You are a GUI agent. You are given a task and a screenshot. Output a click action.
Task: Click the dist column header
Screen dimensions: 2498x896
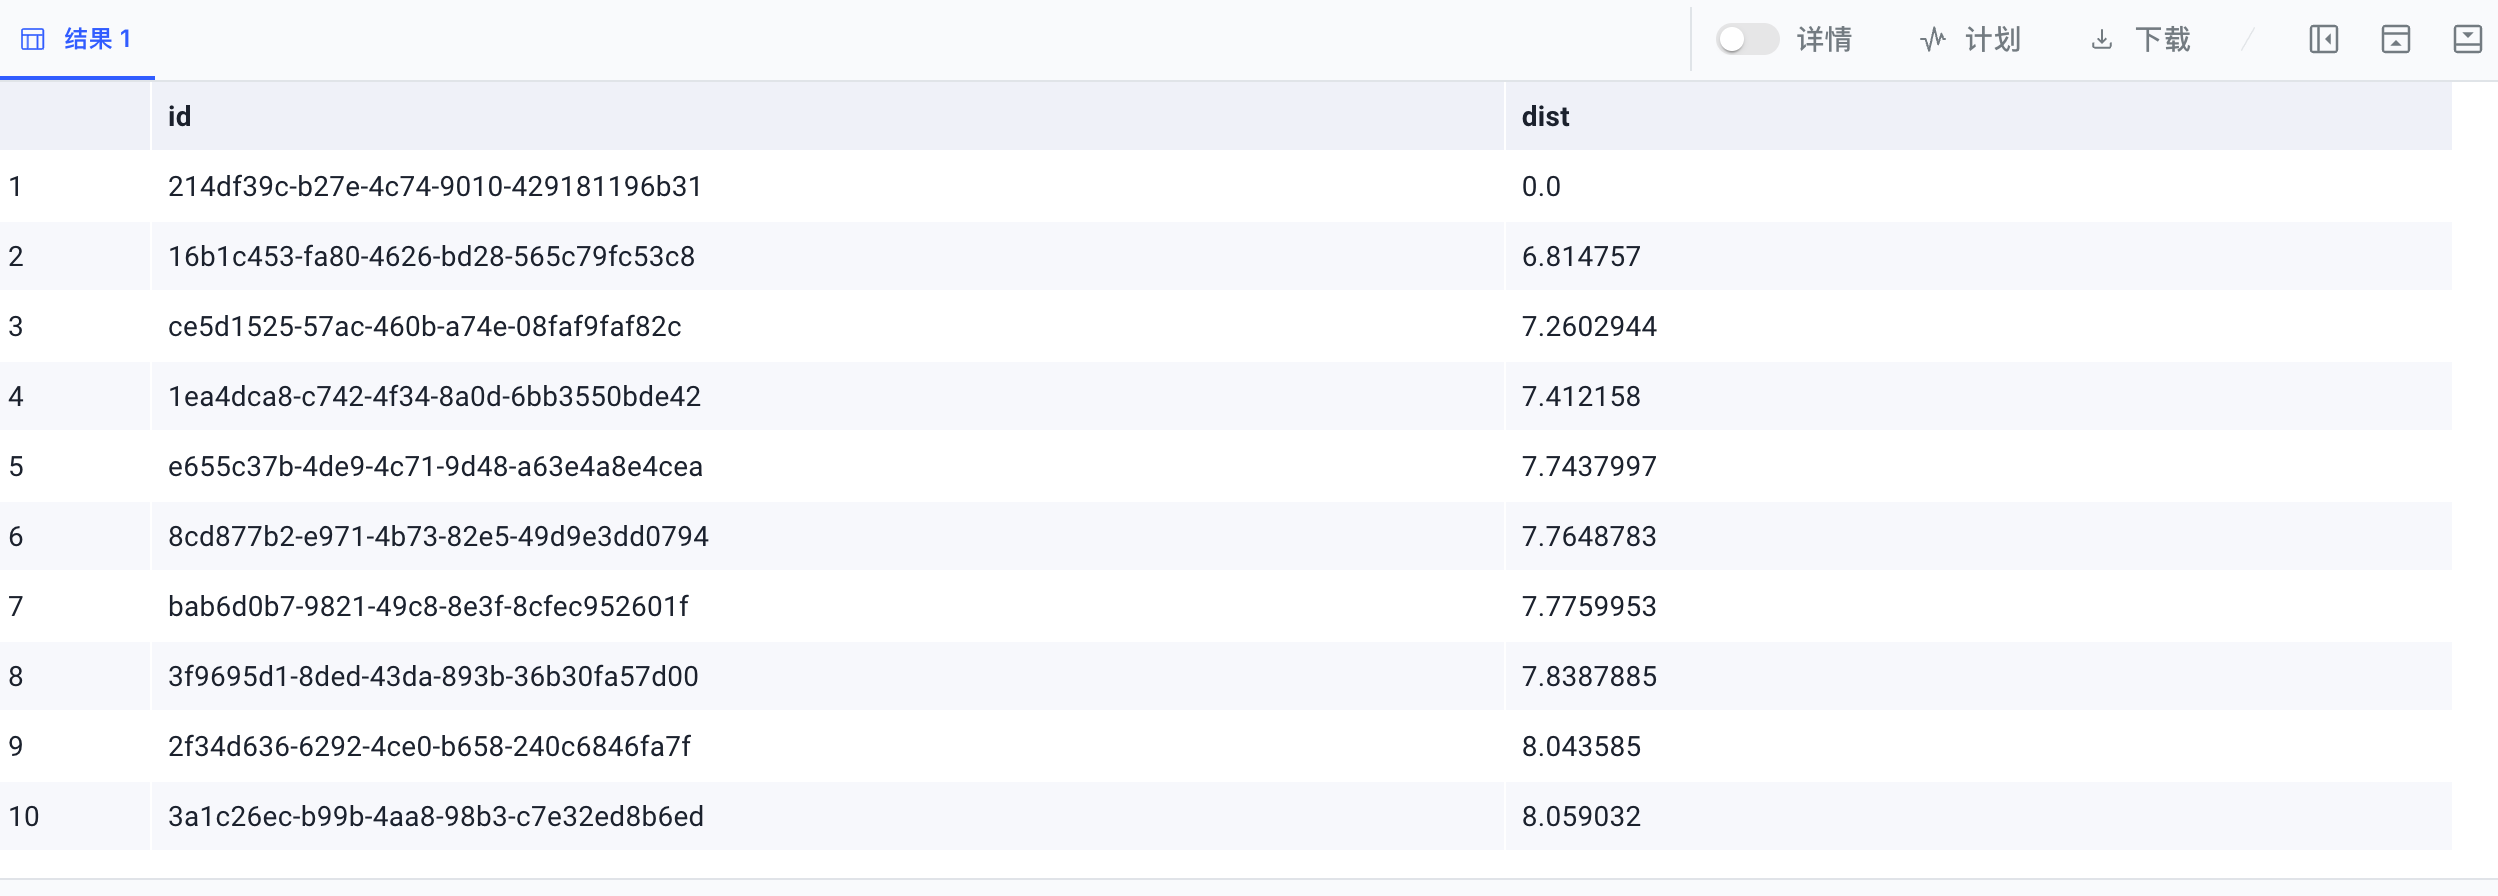click(1545, 117)
